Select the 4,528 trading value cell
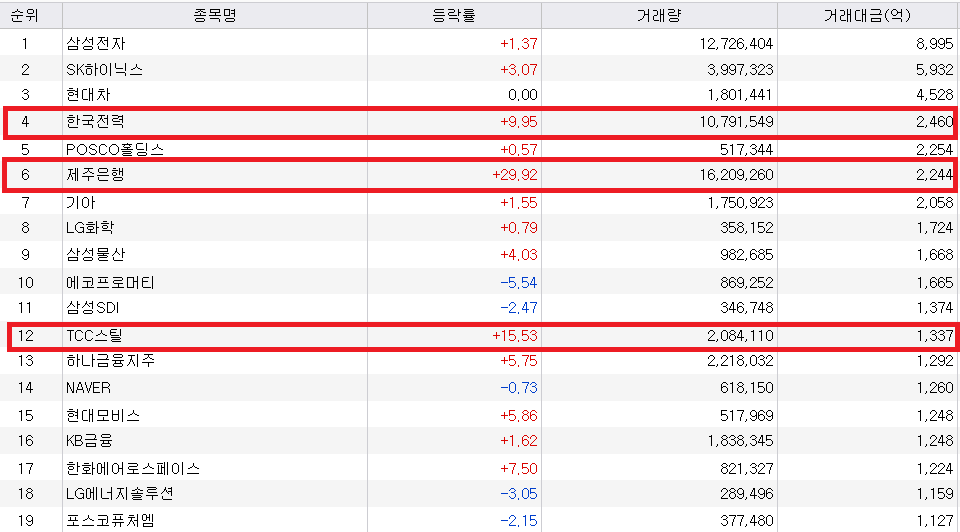Viewport: 960px width, 532px height. coord(935,95)
